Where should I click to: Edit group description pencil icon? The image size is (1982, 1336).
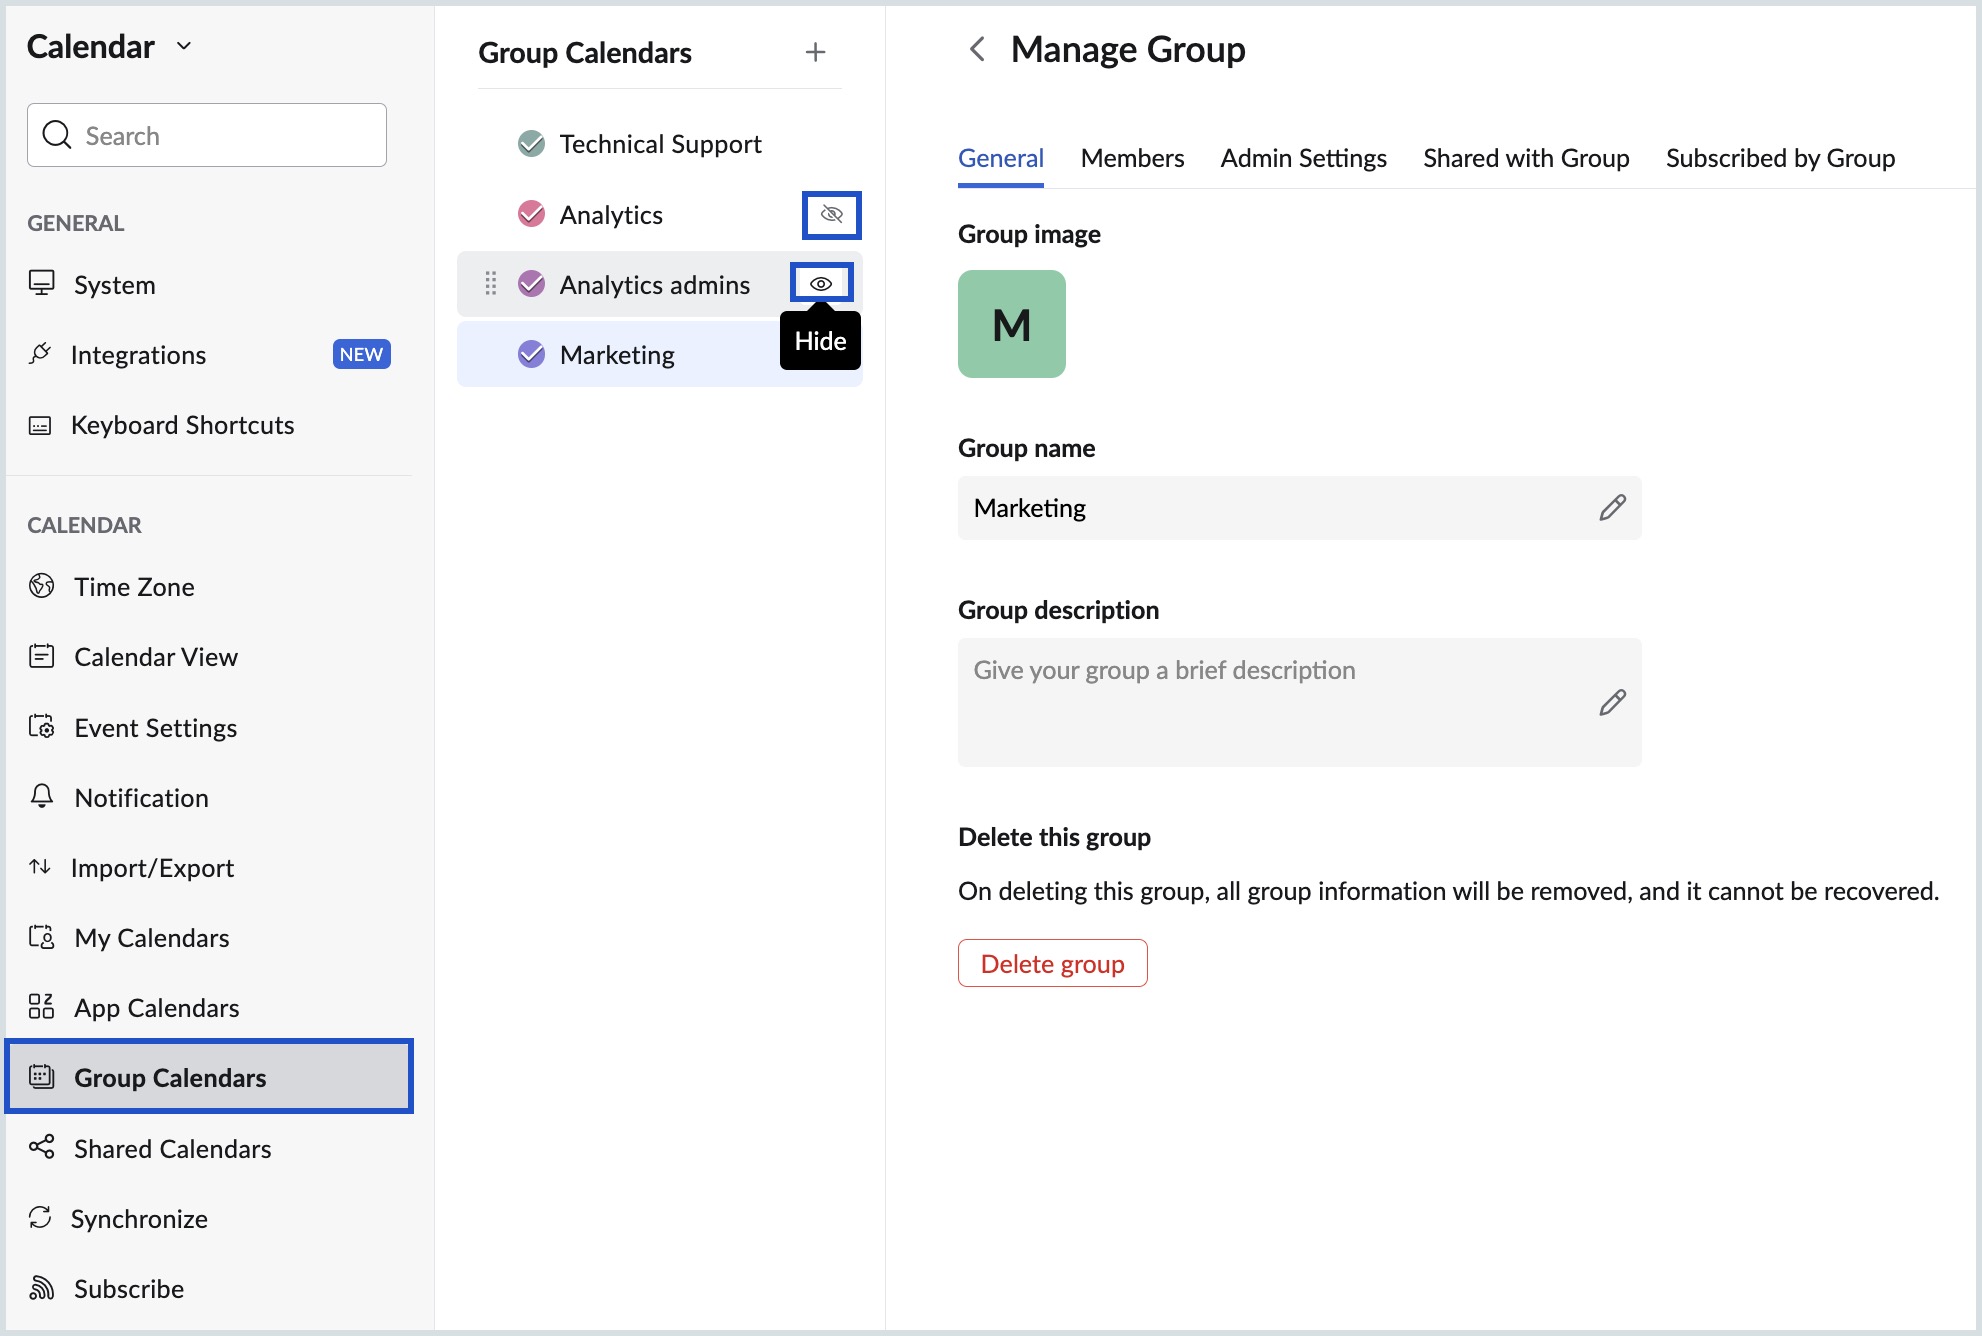coord(1612,702)
